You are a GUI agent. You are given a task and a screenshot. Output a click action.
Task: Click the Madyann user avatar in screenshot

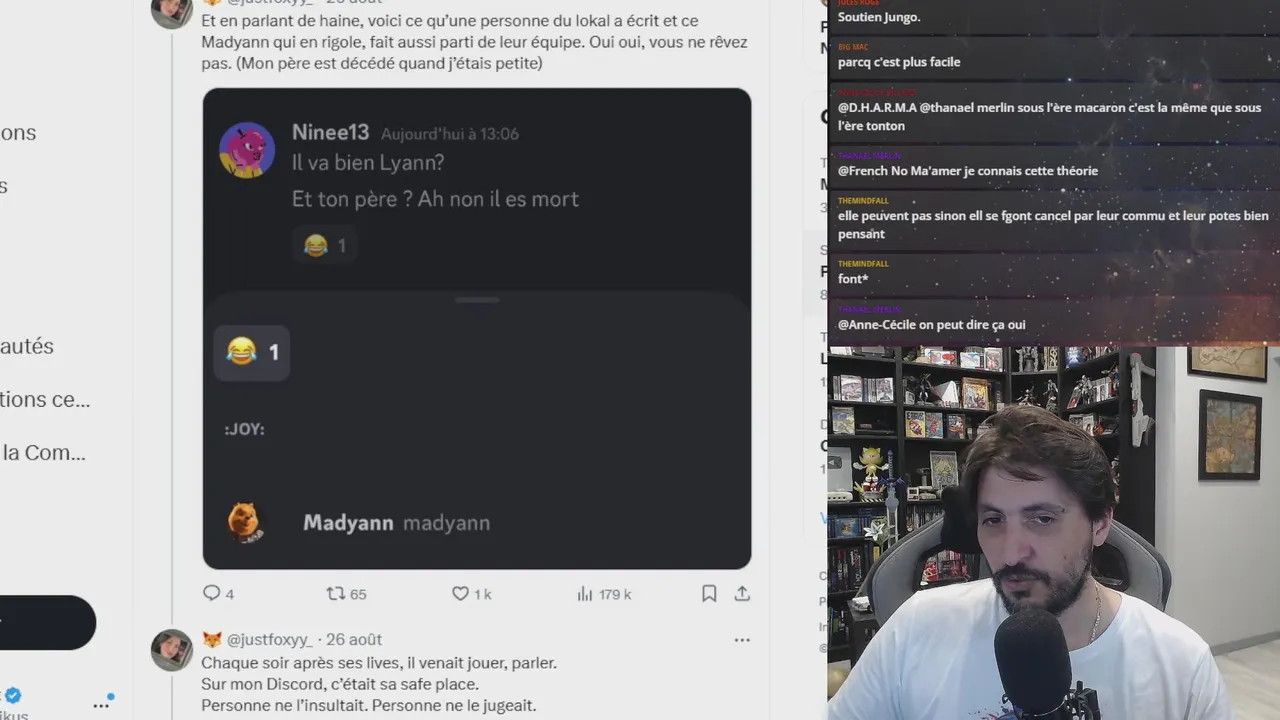coord(244,522)
